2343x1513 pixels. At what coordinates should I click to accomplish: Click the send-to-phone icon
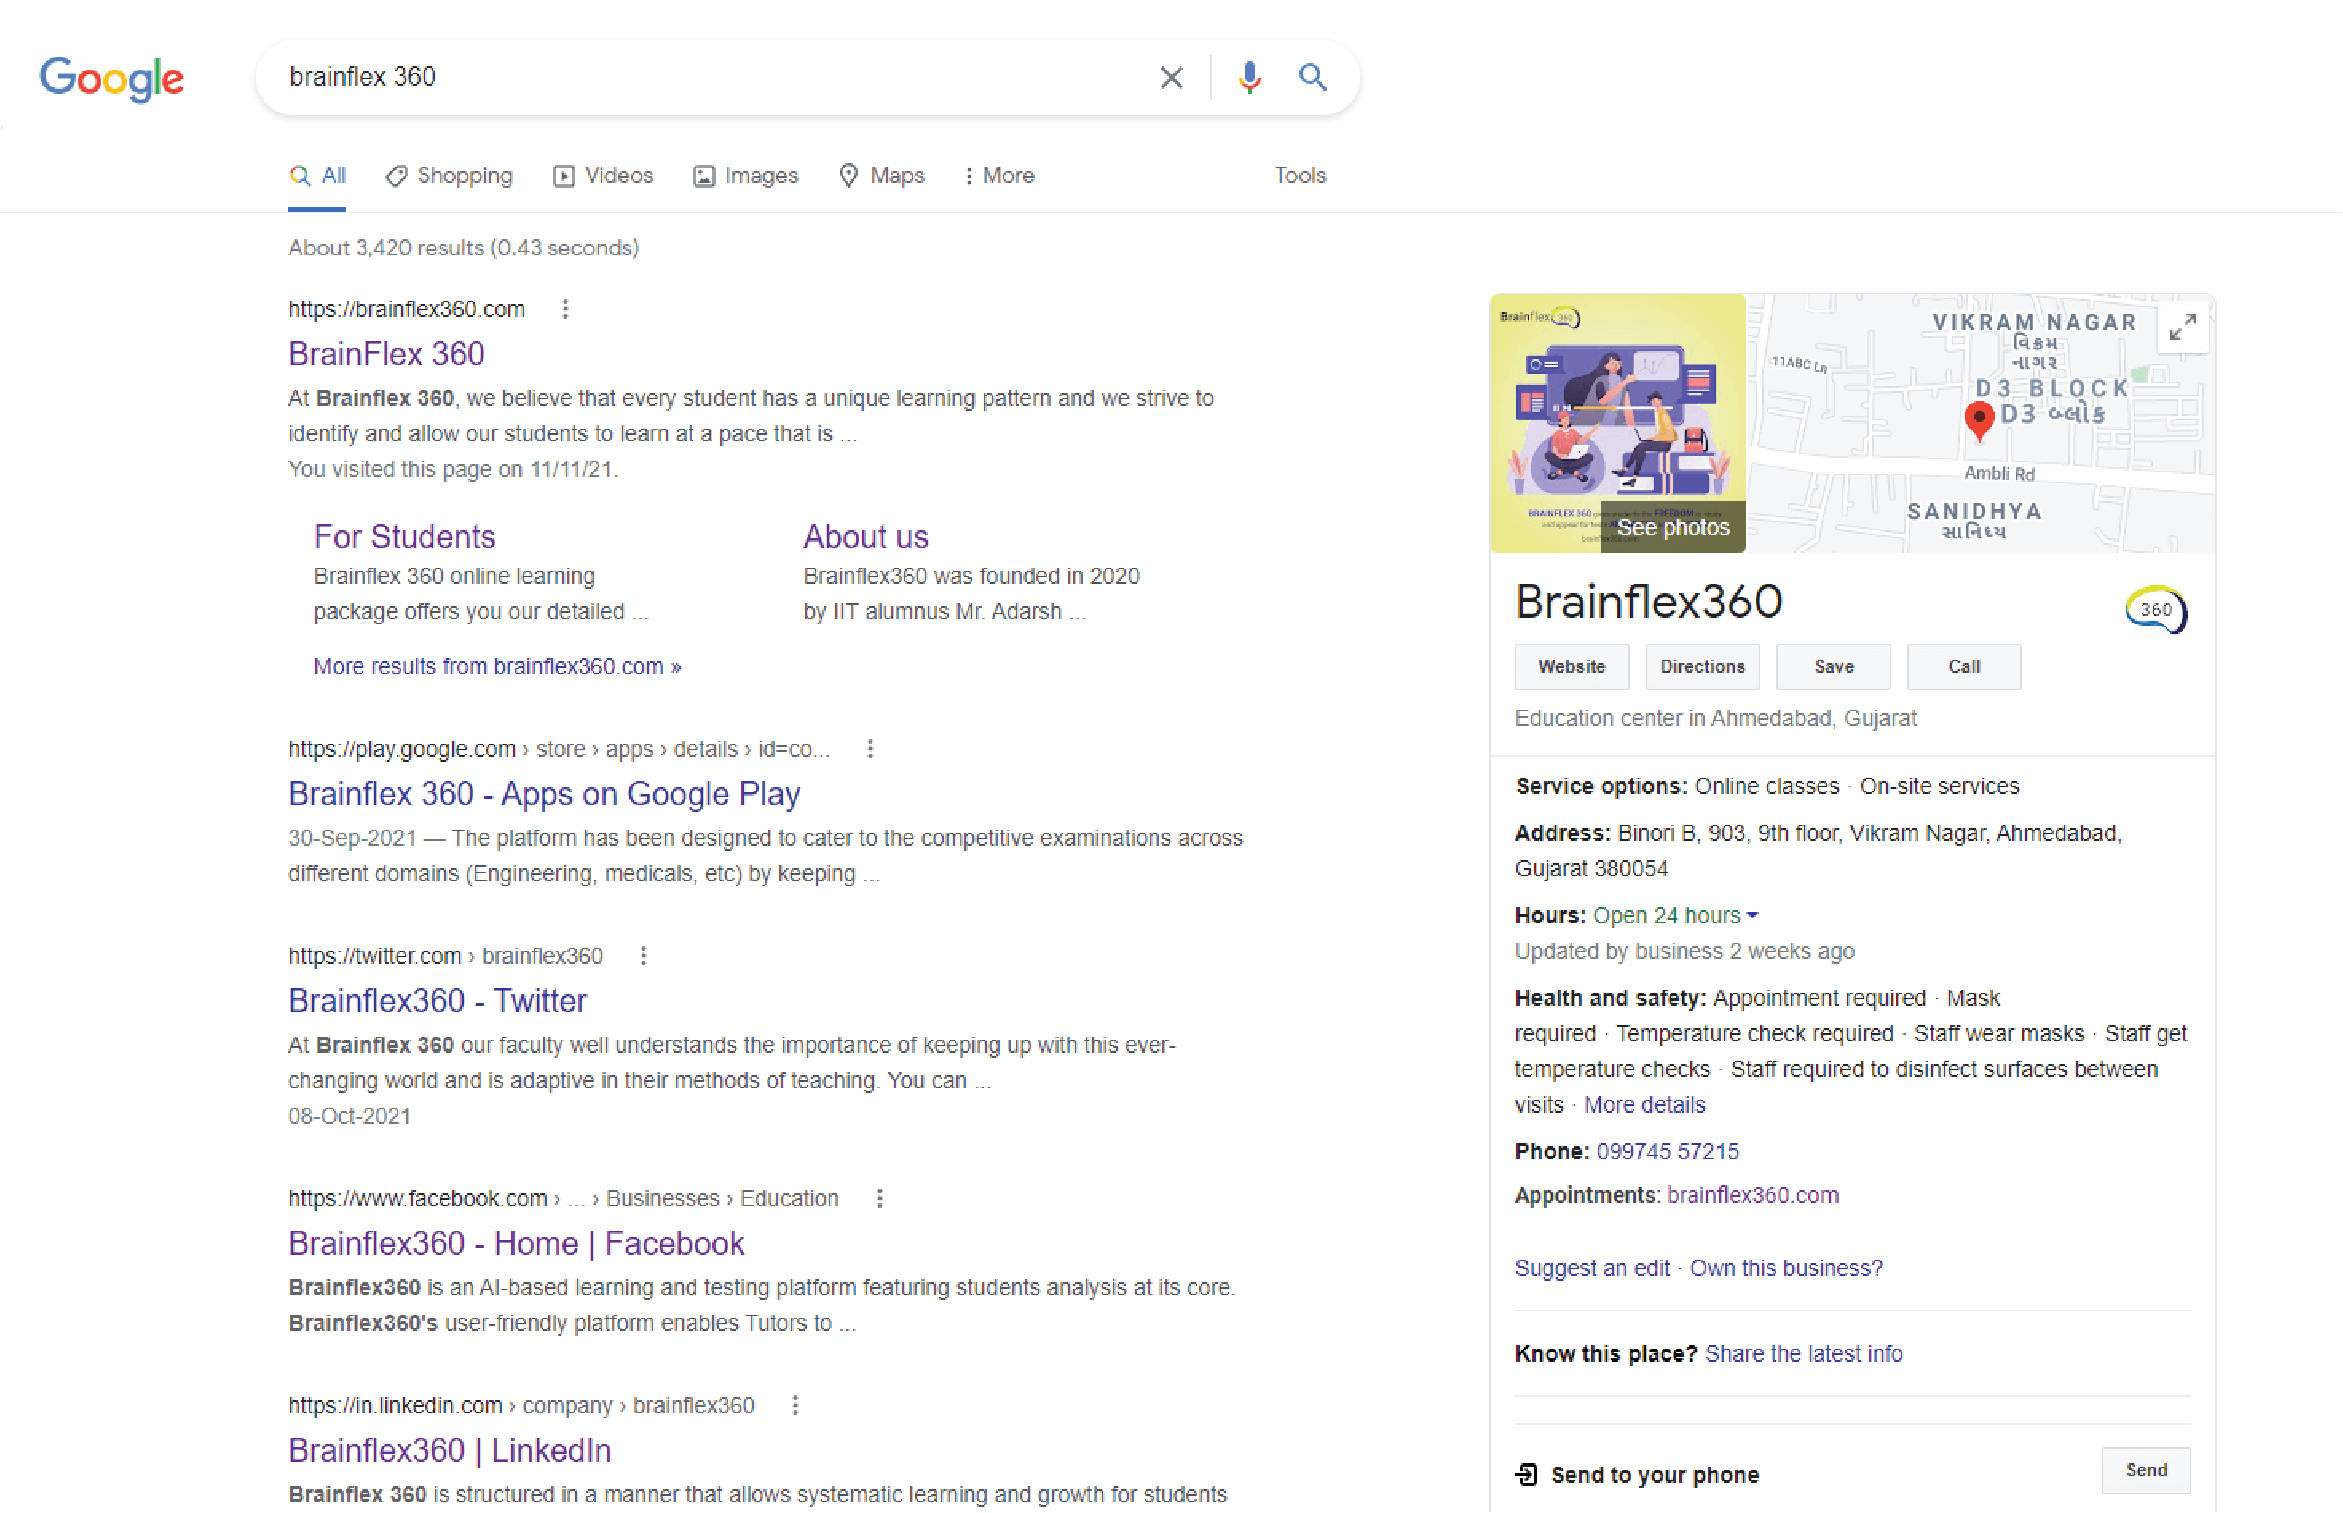(x=1527, y=1474)
